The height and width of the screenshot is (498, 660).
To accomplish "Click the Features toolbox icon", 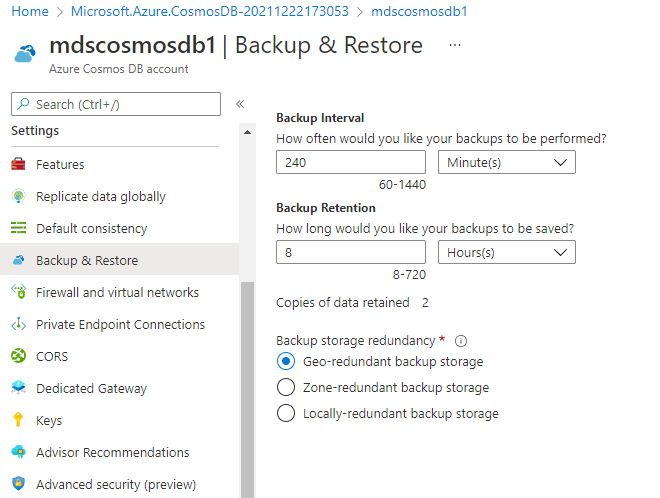I will [18, 164].
